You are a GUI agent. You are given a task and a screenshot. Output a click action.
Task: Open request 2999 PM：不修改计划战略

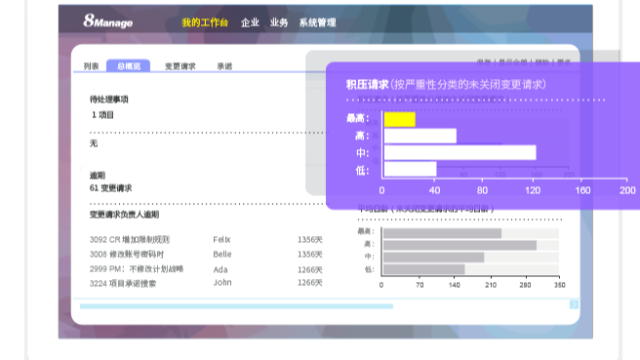136,269
